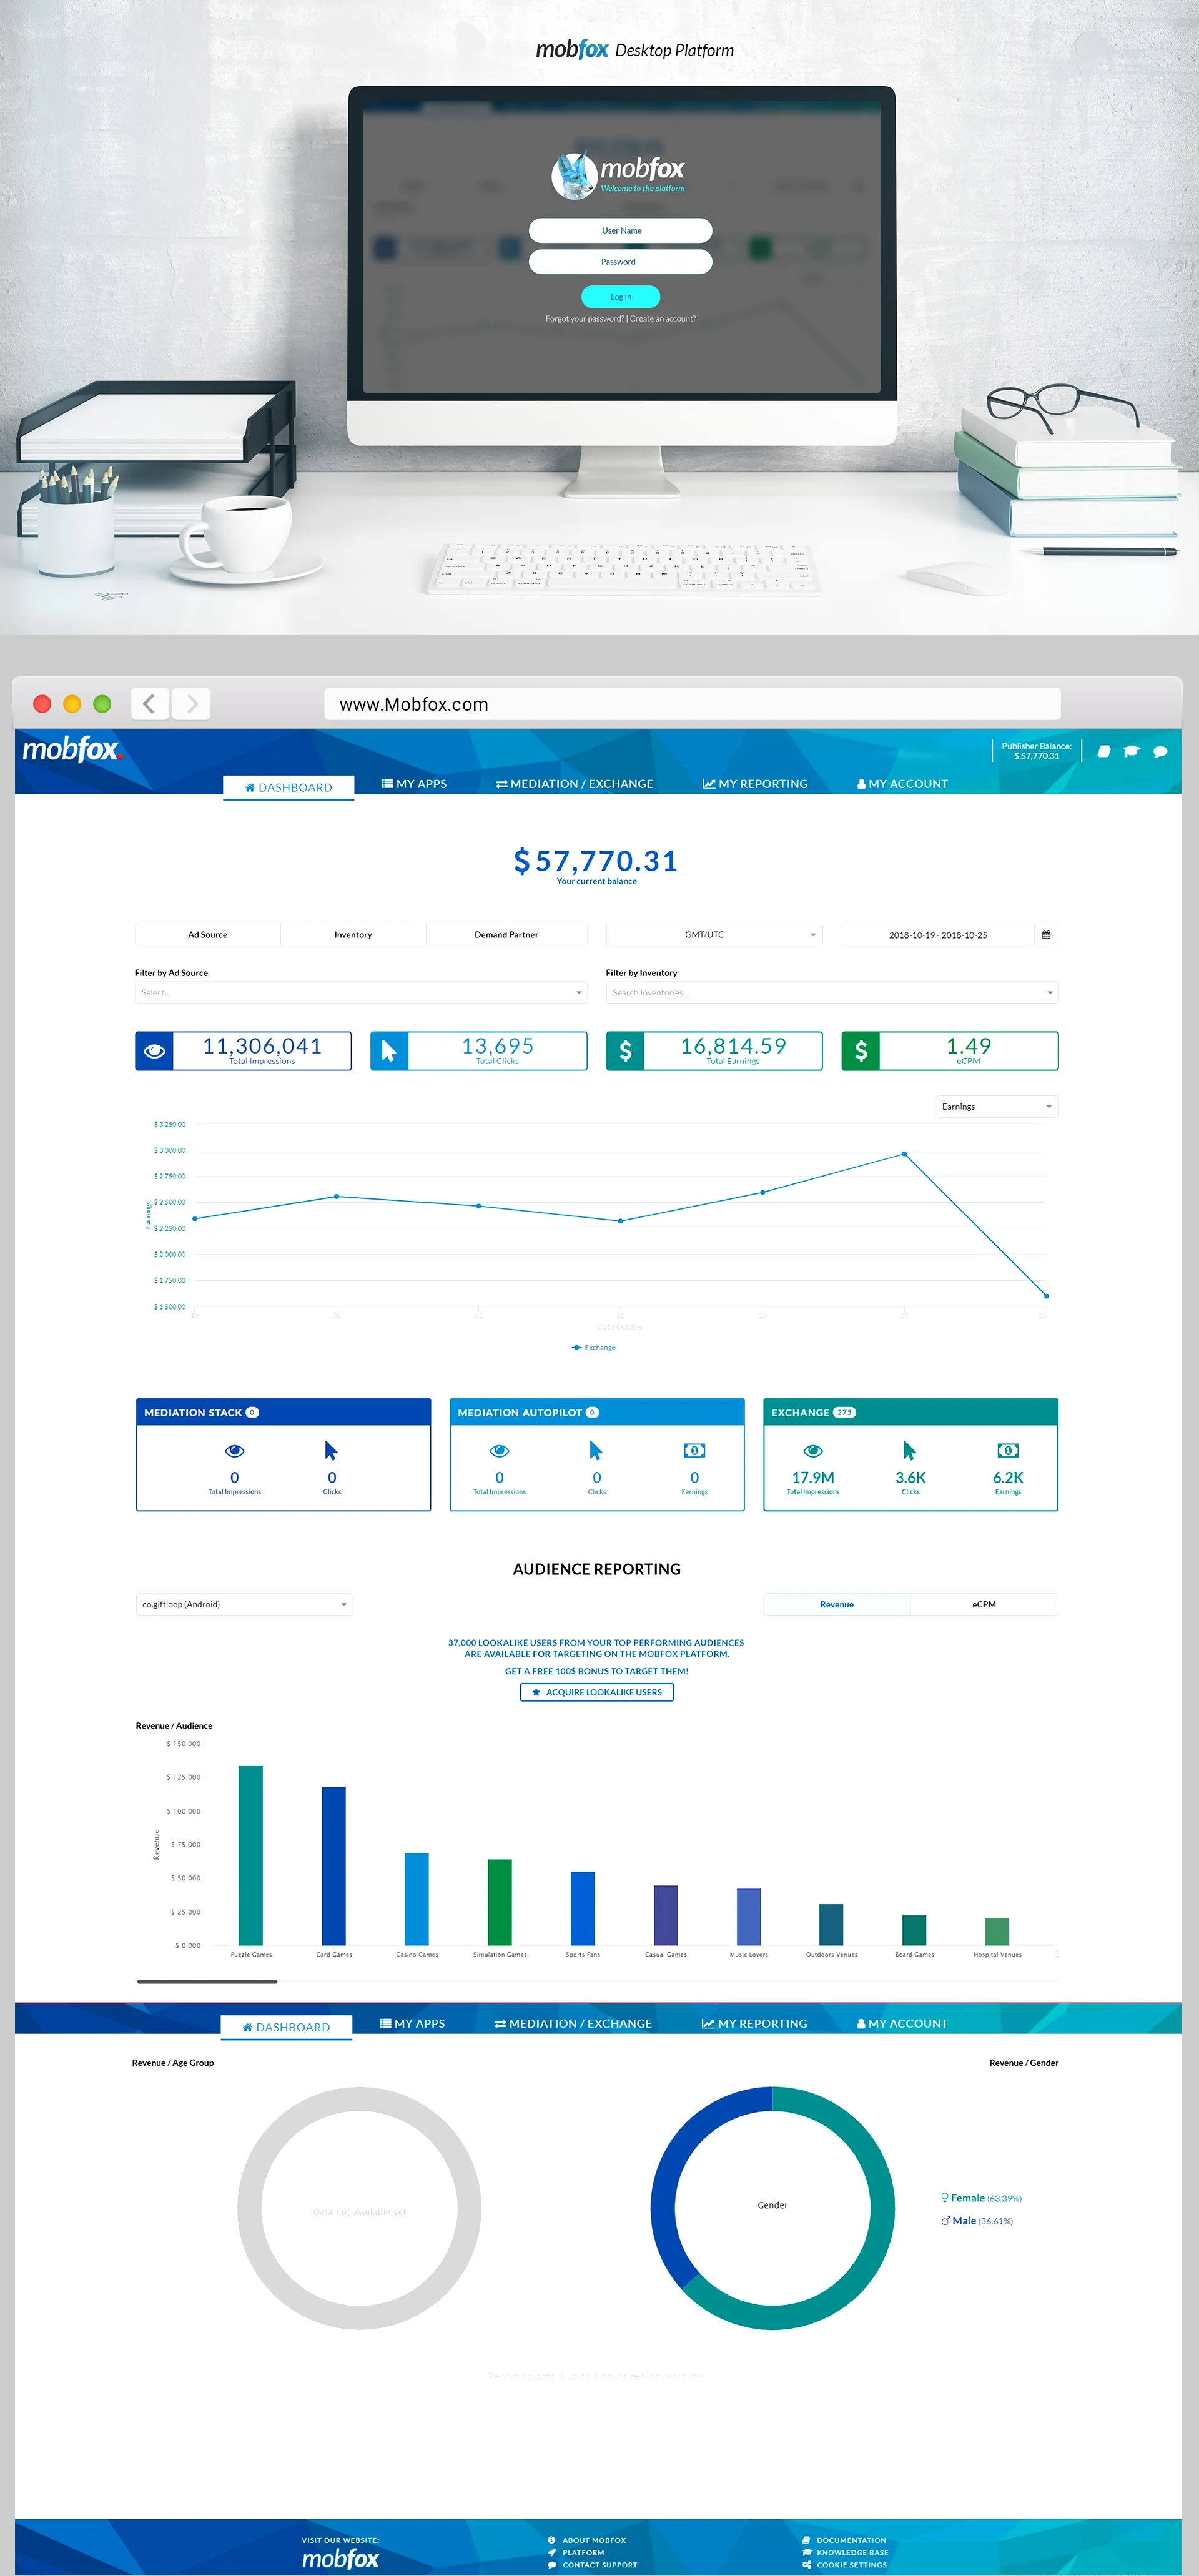Screen dimensions: 1199x2576
Task: Switch audience reporting to eCPM view
Action: coord(983,1604)
